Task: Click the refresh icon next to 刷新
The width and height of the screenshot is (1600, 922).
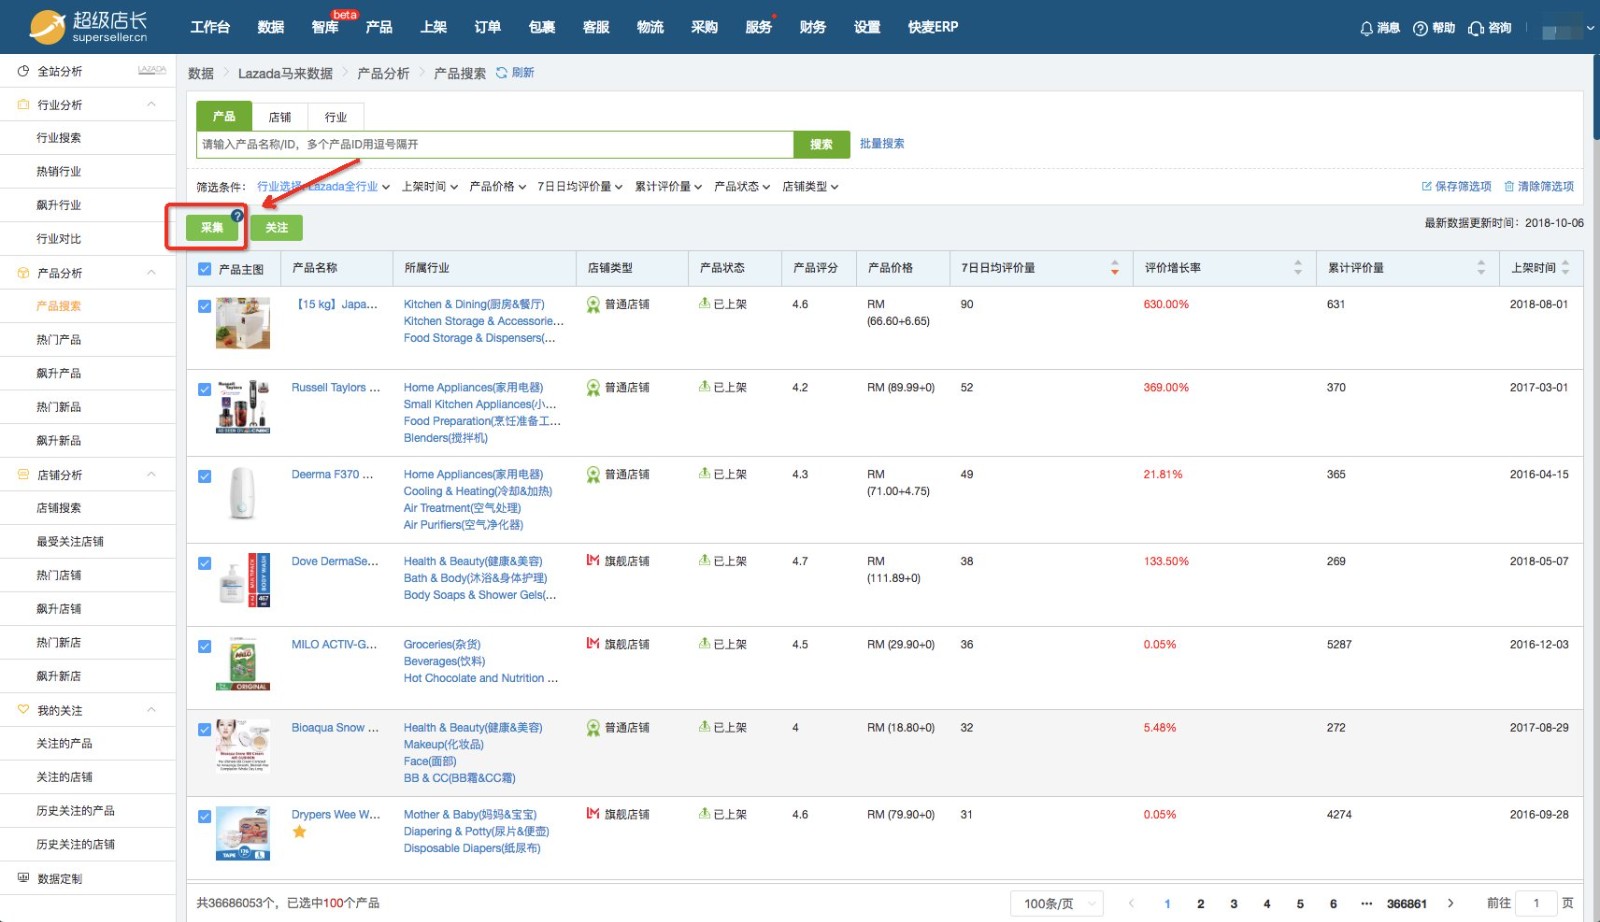Action: pyautogui.click(x=501, y=73)
